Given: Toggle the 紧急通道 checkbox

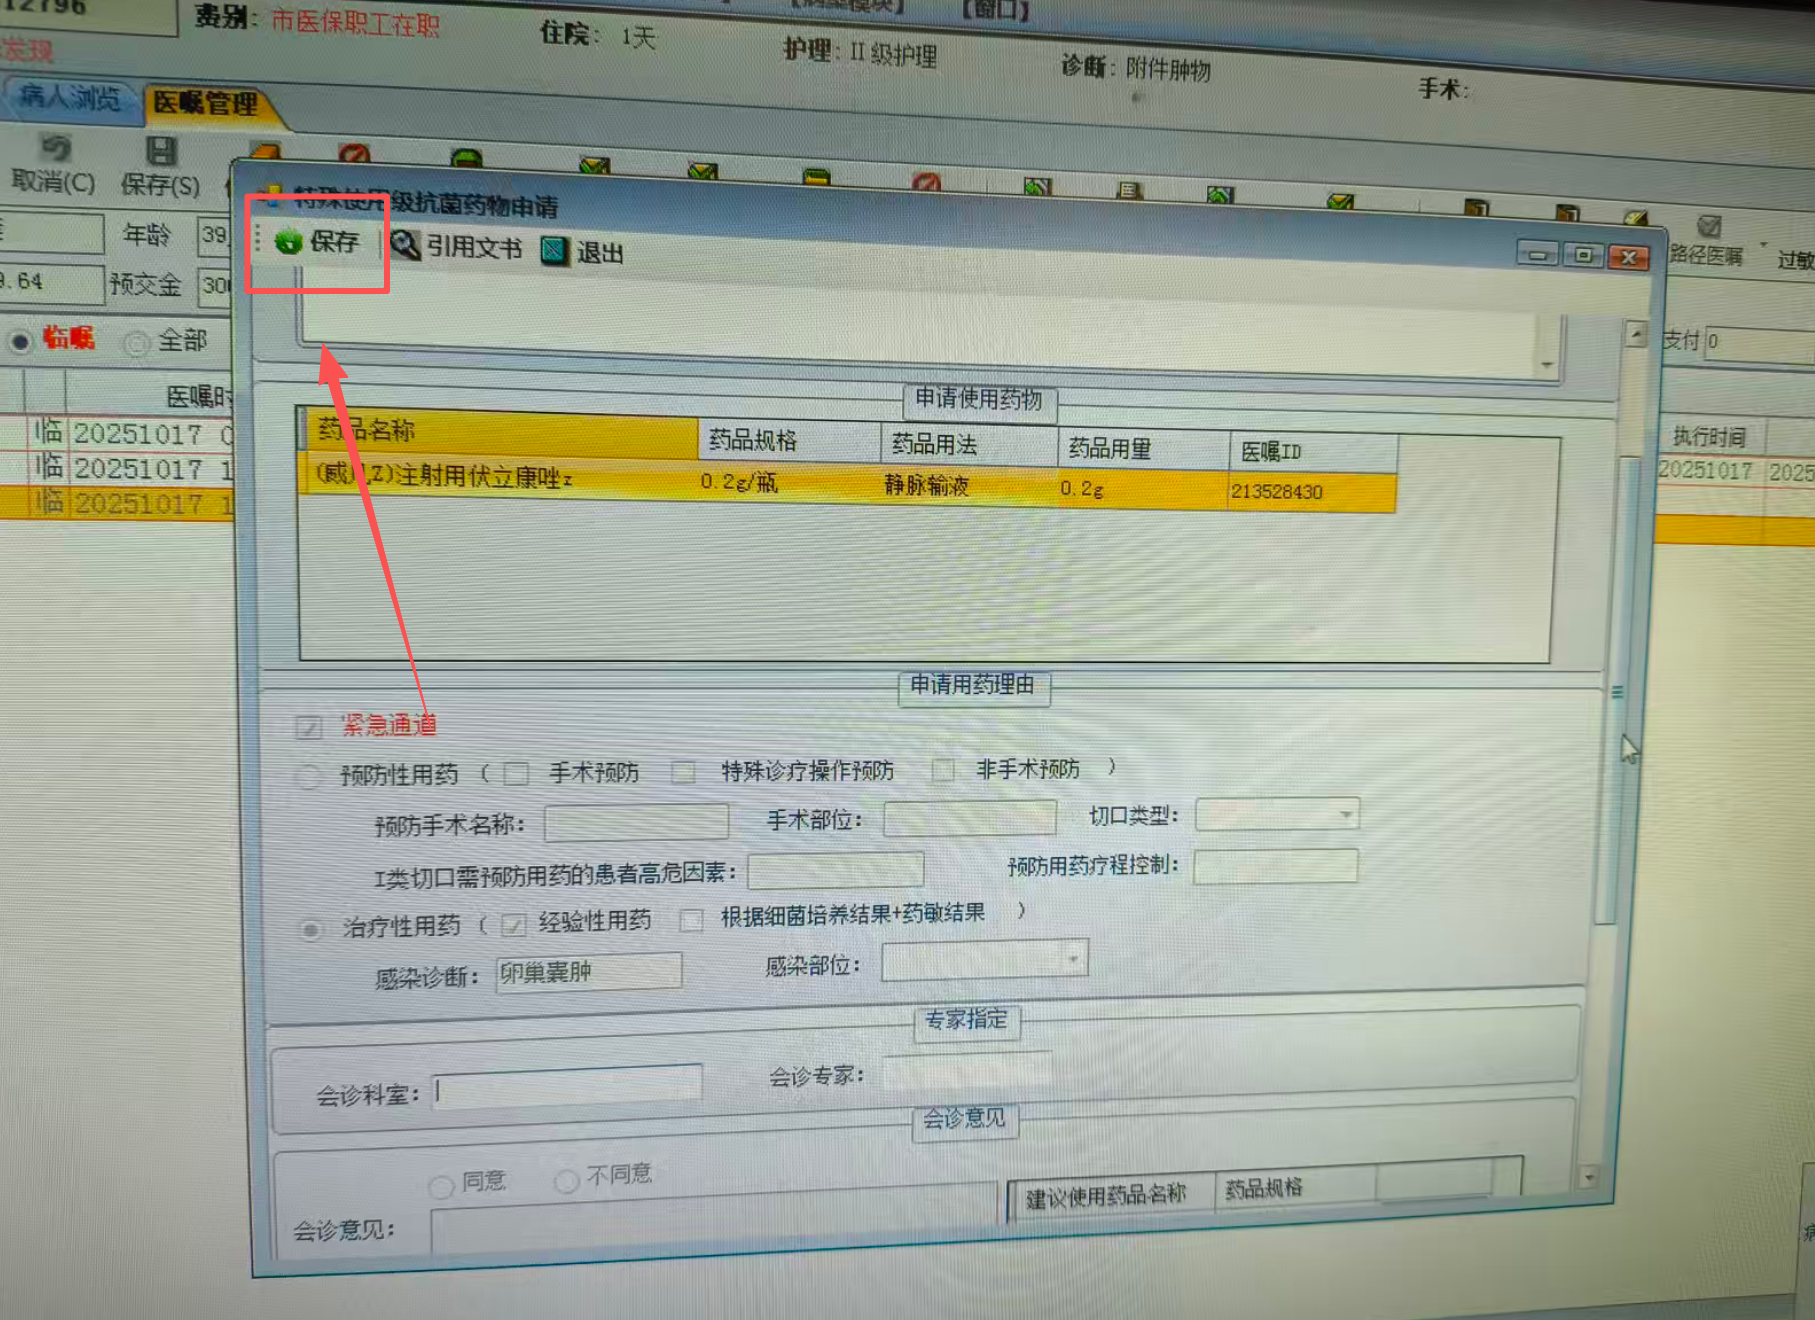Looking at the screenshot, I should tap(309, 727).
